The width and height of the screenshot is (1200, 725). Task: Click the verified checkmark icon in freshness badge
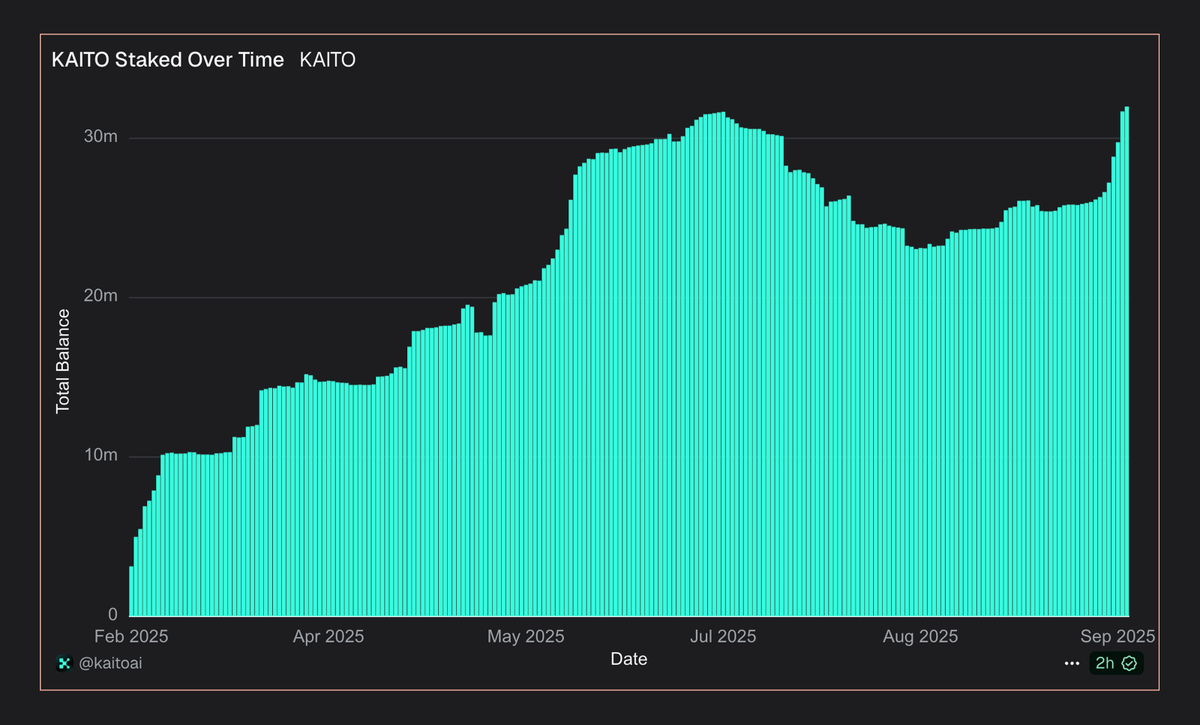pyautogui.click(x=1129, y=663)
